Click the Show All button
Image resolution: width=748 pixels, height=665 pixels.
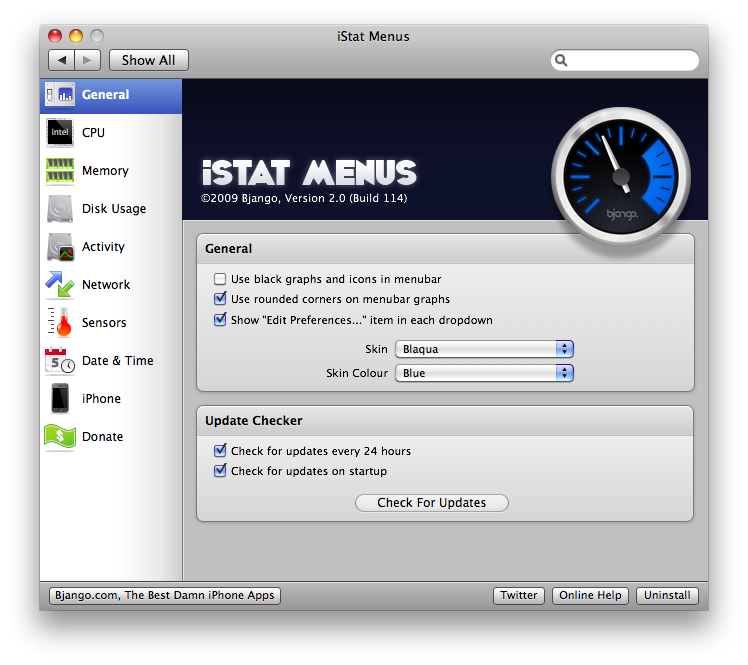coord(149,60)
